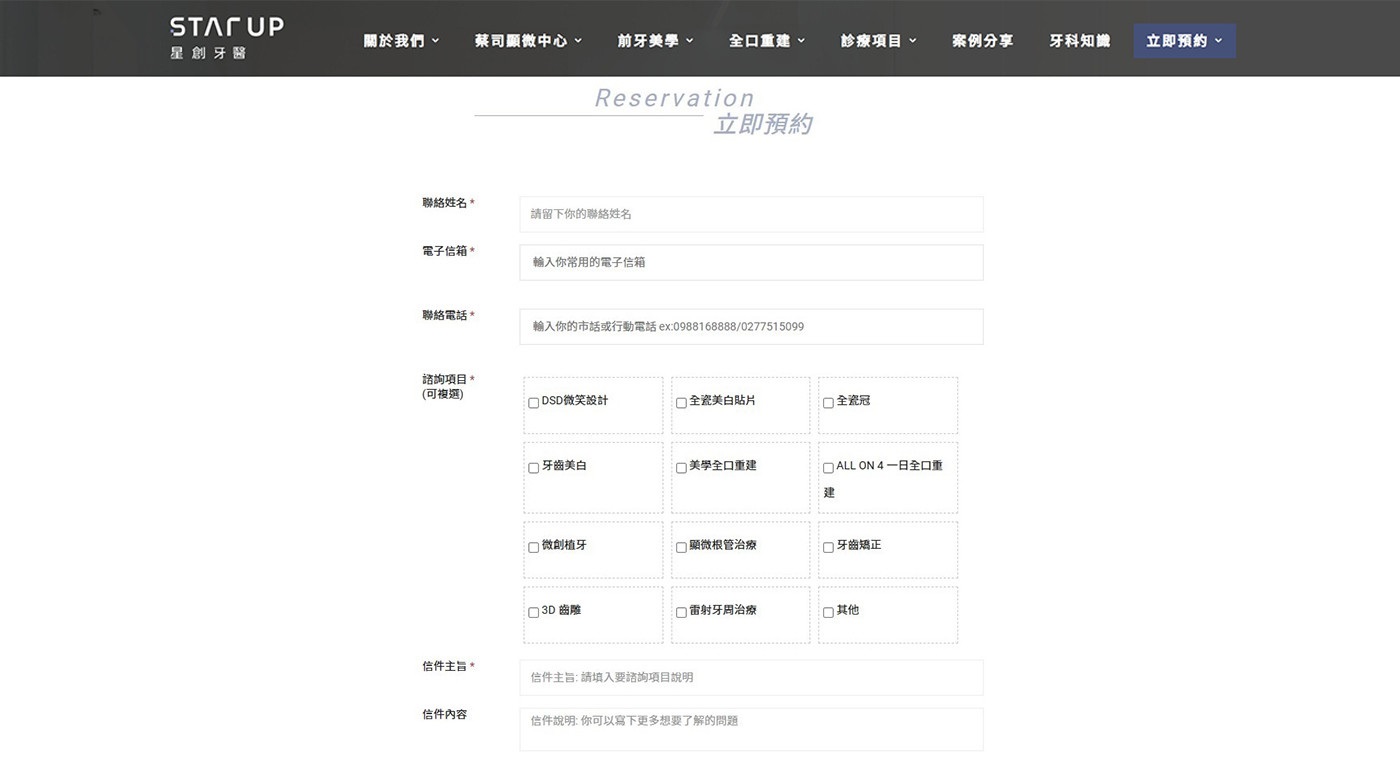Expand chevron next to 診療項目
This screenshot has width=1400, height=774.
913,41
